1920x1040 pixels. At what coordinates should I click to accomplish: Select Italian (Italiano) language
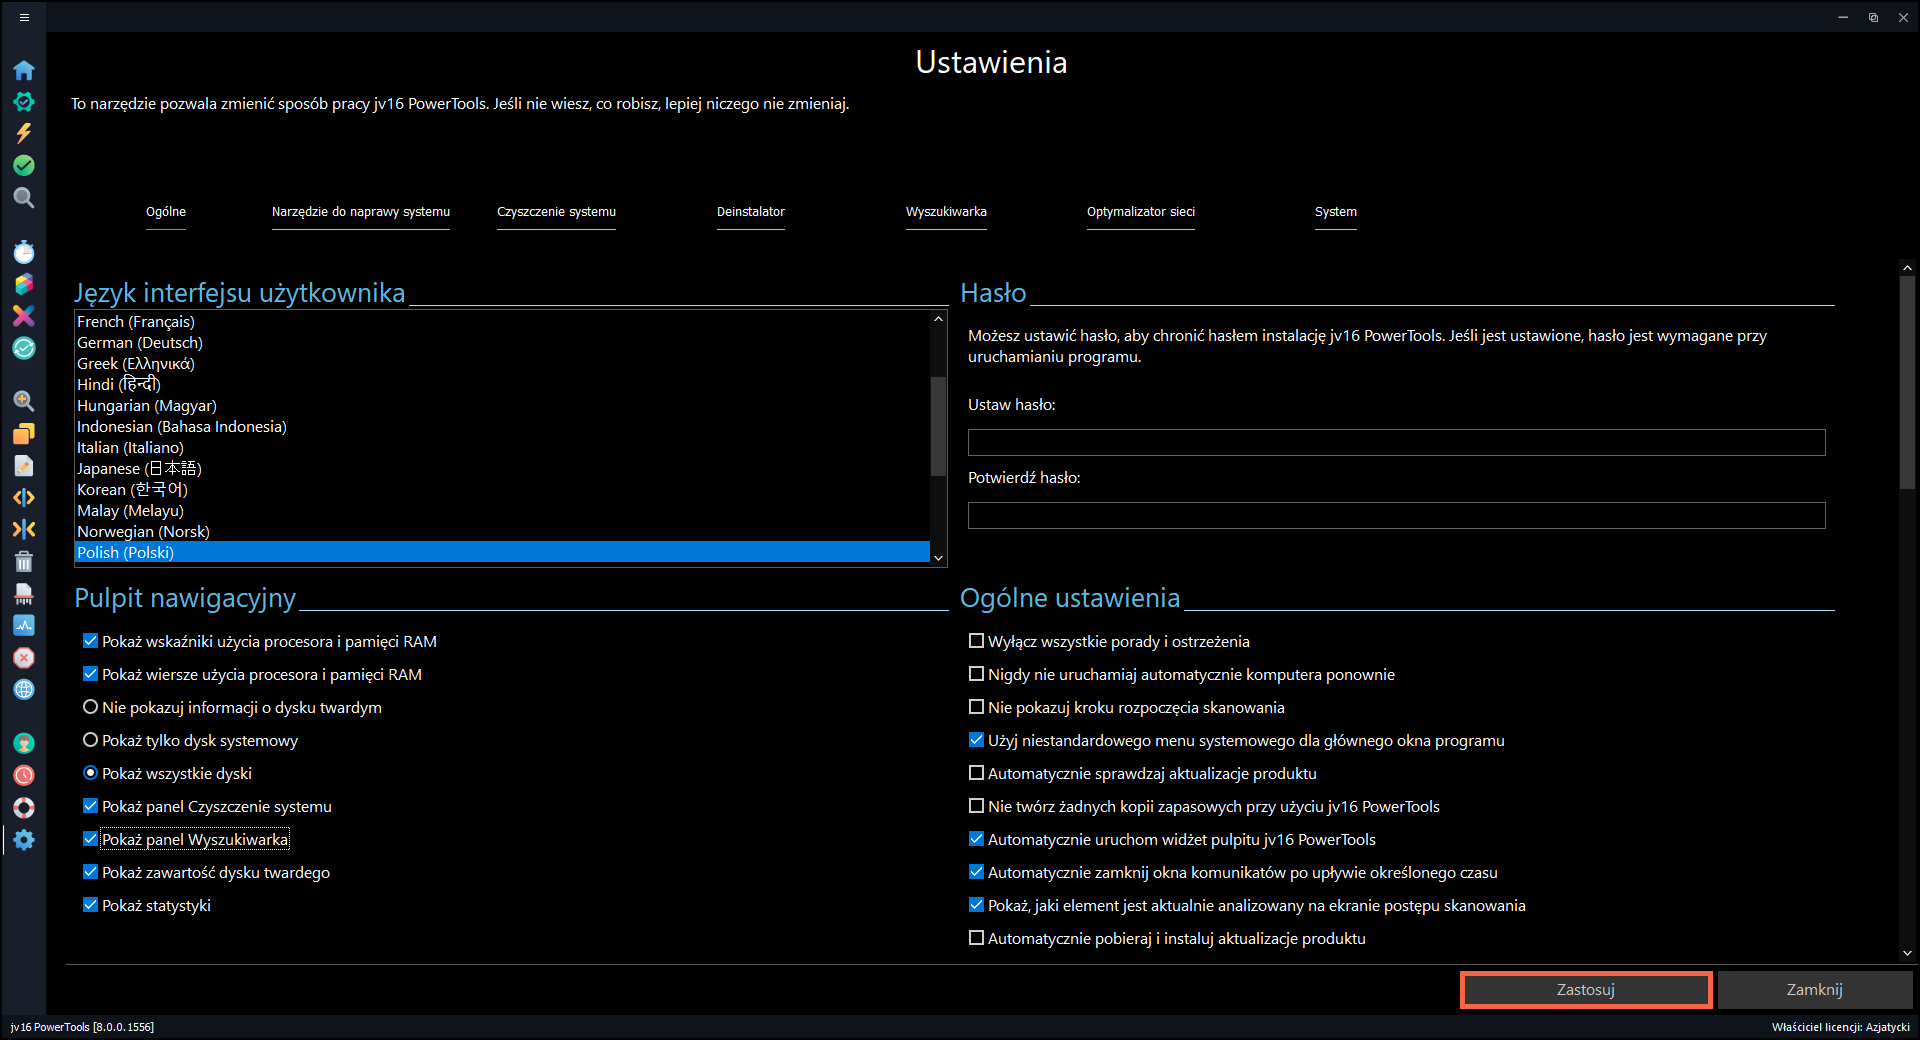pos(503,447)
